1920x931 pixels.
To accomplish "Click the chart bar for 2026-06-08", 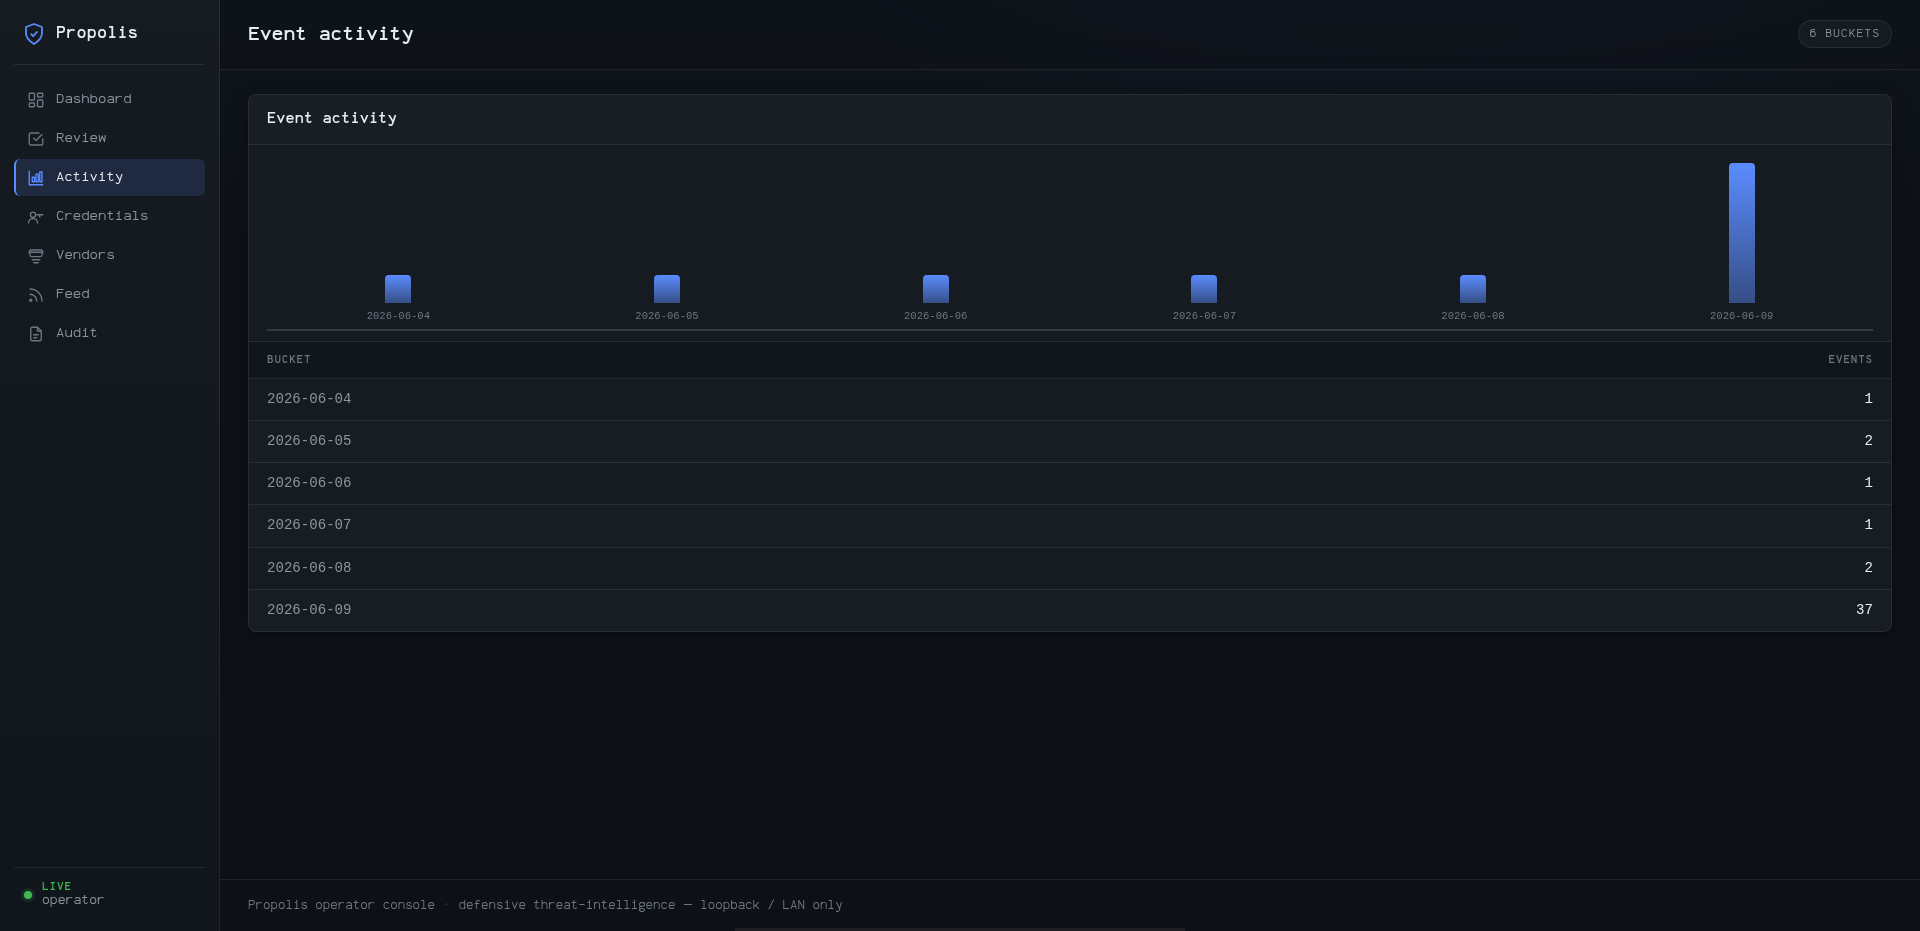I will tap(1473, 289).
